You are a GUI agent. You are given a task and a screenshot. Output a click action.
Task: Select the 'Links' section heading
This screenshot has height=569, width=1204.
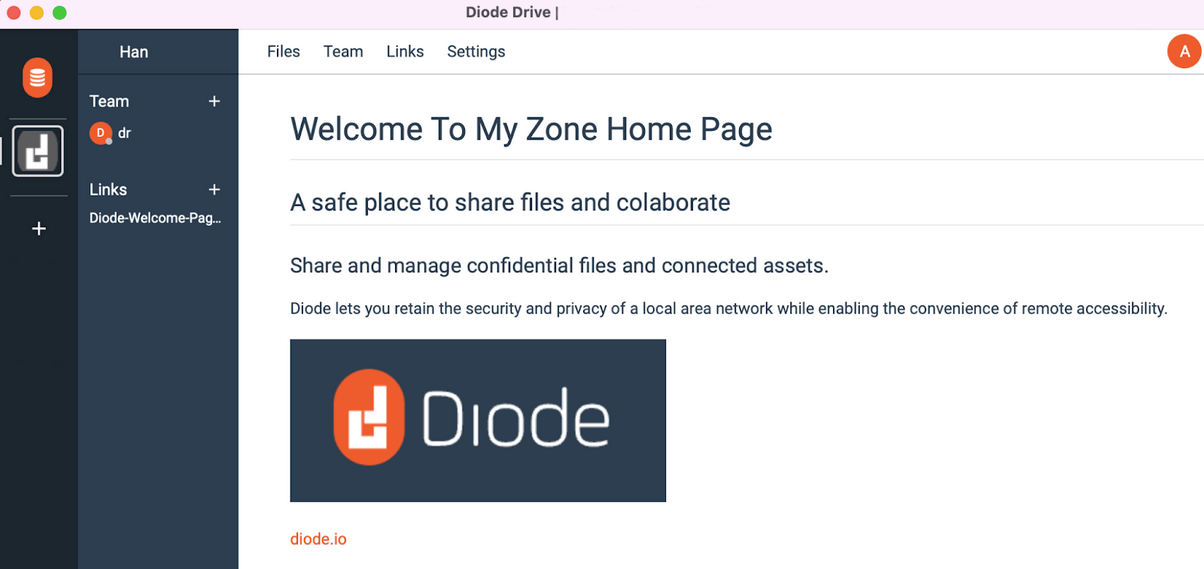108,189
